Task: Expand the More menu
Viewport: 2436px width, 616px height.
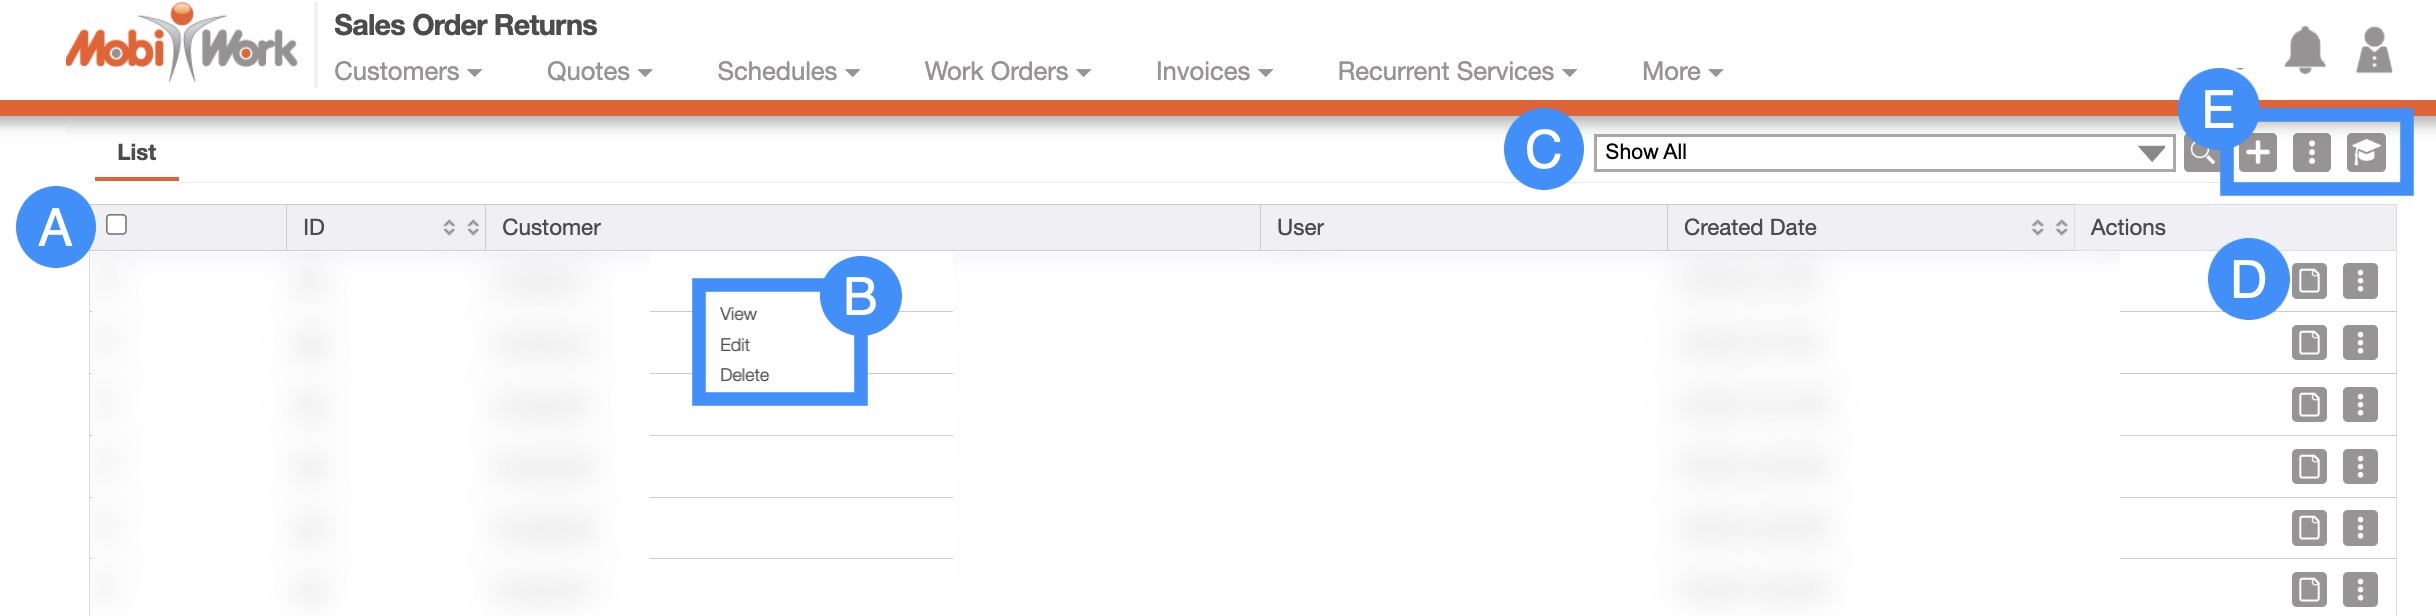Action: [1681, 72]
